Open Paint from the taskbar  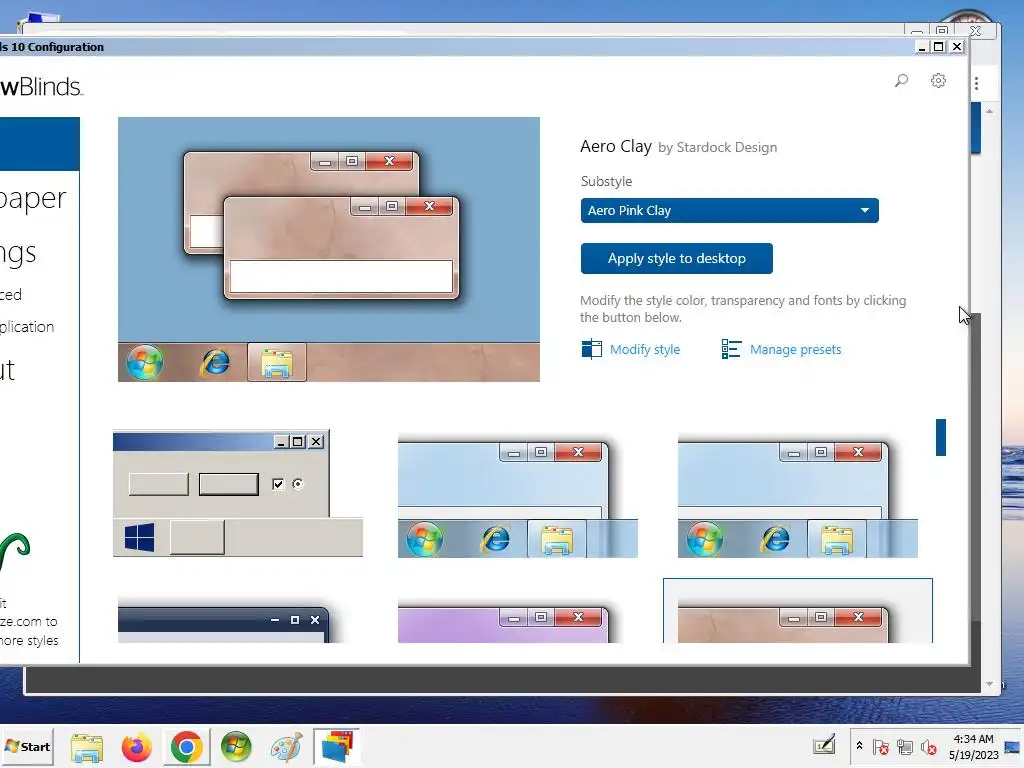pyautogui.click(x=286, y=747)
